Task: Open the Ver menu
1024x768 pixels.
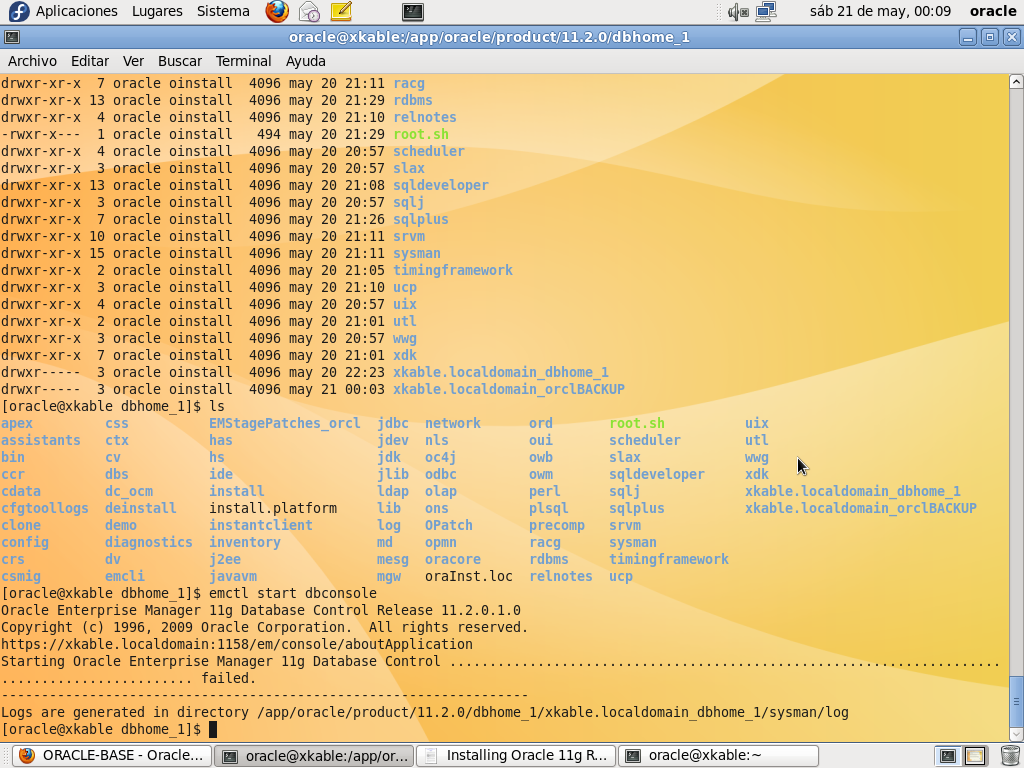Action: pyautogui.click(x=133, y=61)
